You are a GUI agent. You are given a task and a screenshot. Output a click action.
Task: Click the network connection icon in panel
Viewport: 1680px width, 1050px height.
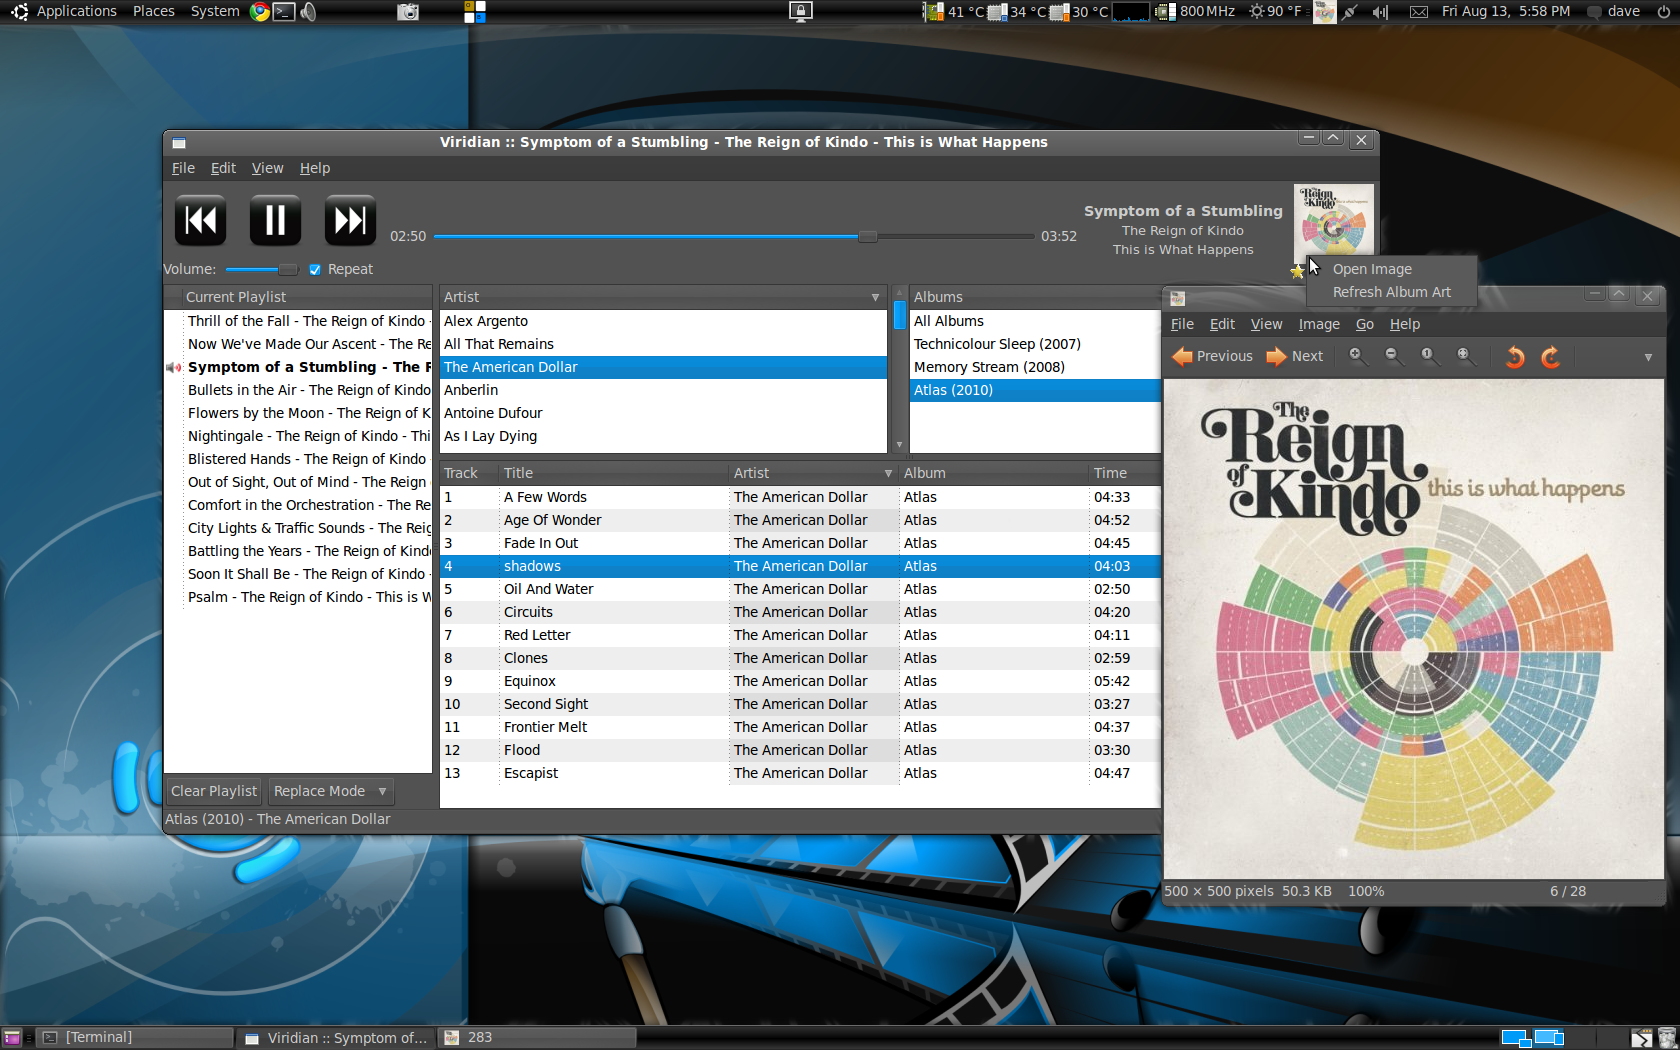click(x=1350, y=12)
